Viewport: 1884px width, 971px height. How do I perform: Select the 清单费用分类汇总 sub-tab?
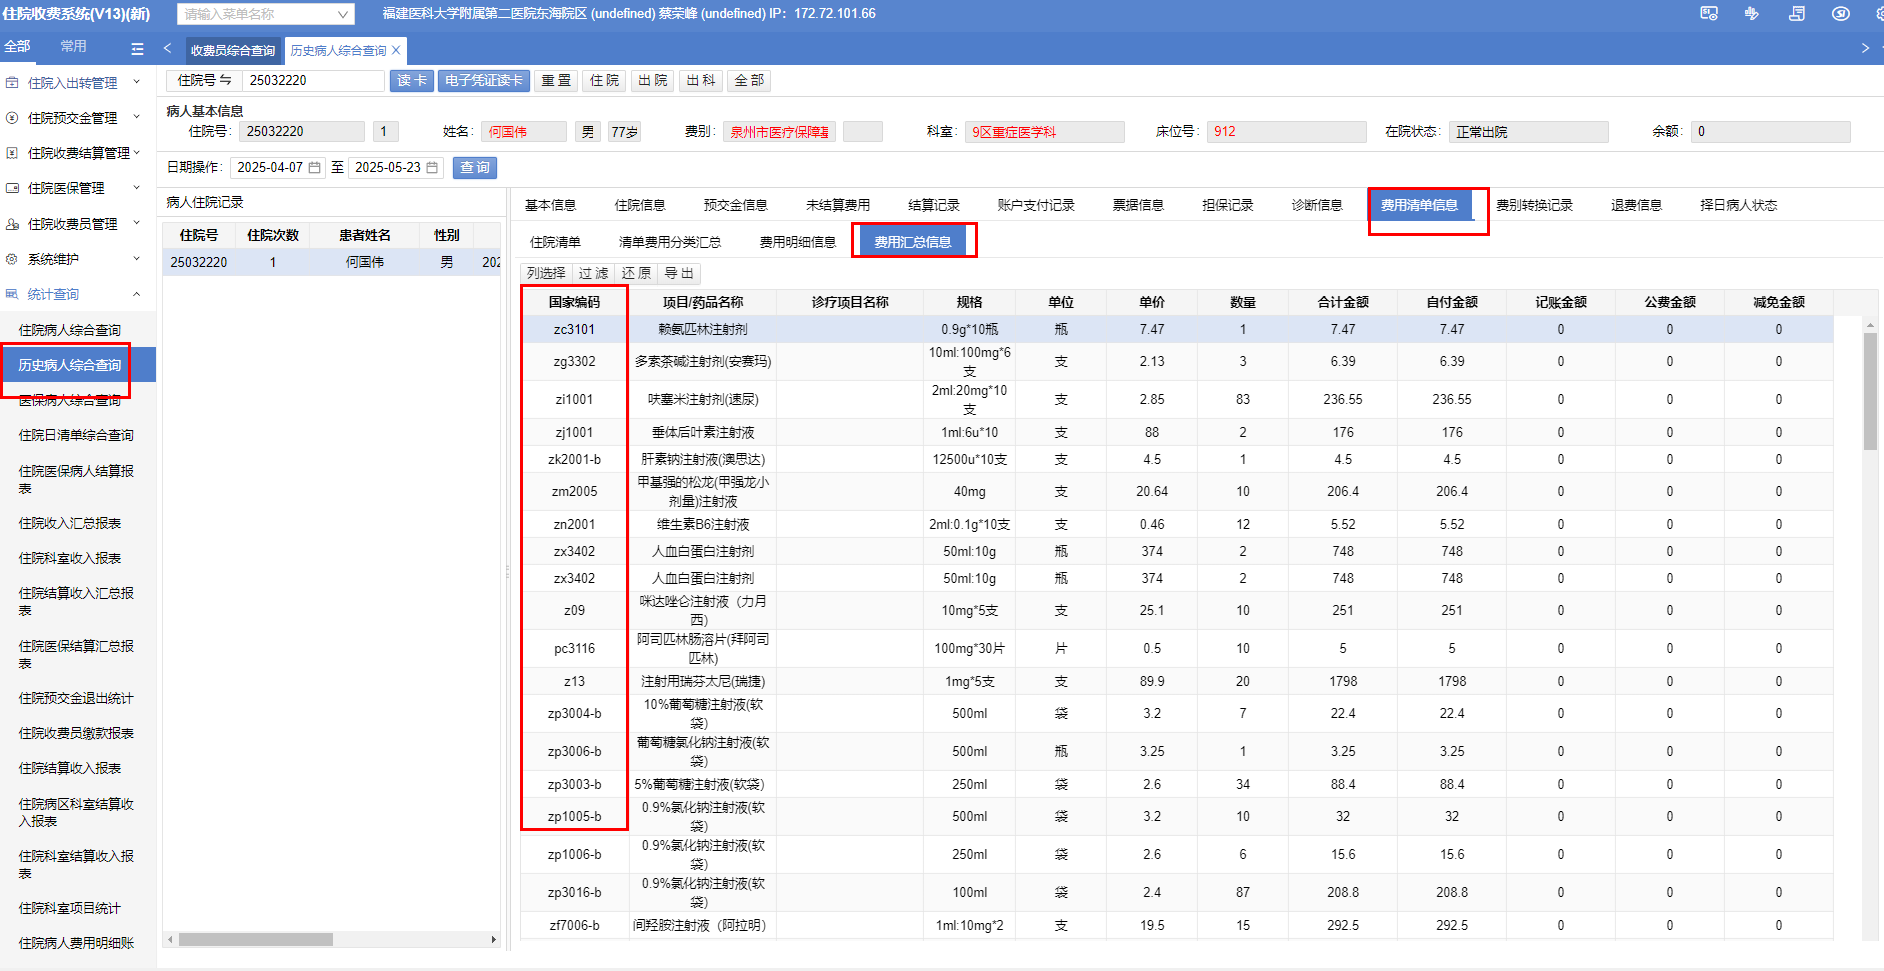(669, 242)
